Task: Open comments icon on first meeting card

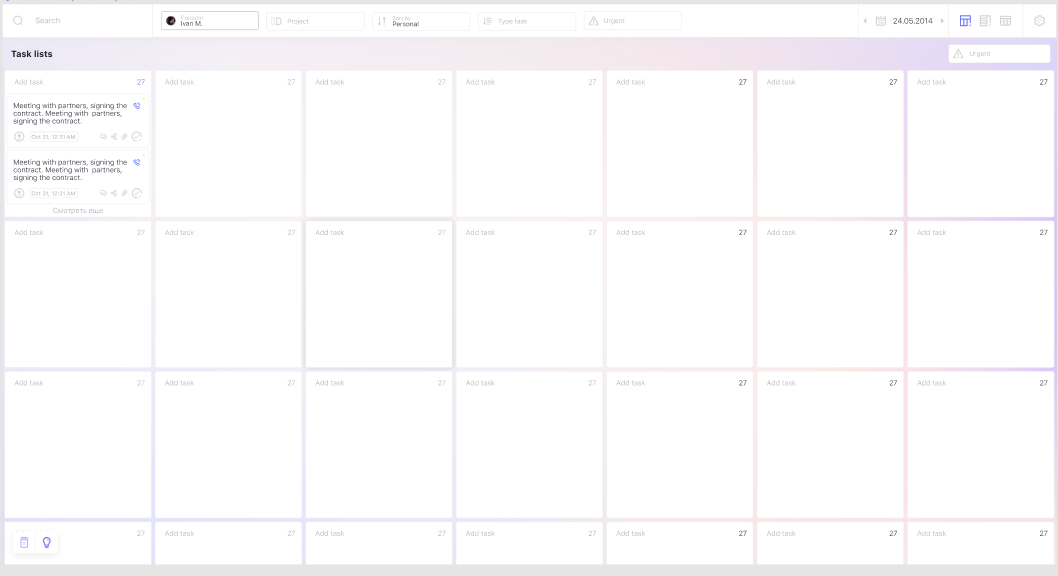Action: 103,137
